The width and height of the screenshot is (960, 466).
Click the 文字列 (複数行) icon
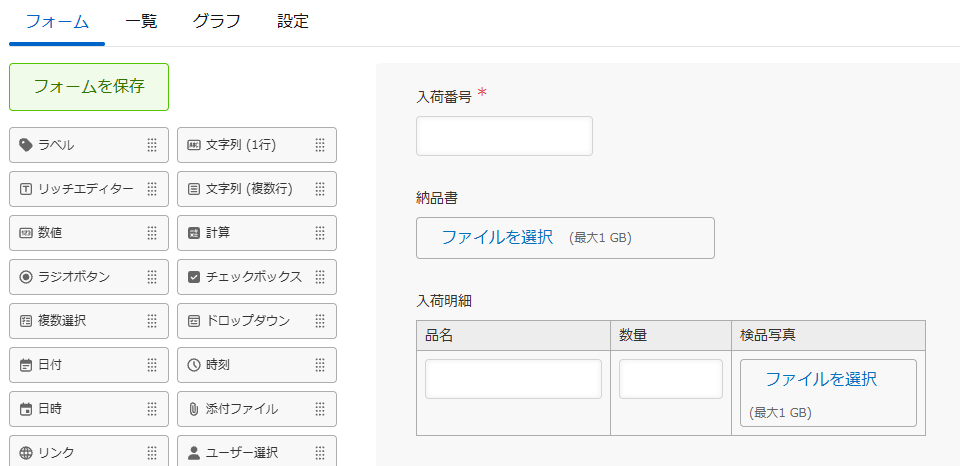(x=193, y=189)
